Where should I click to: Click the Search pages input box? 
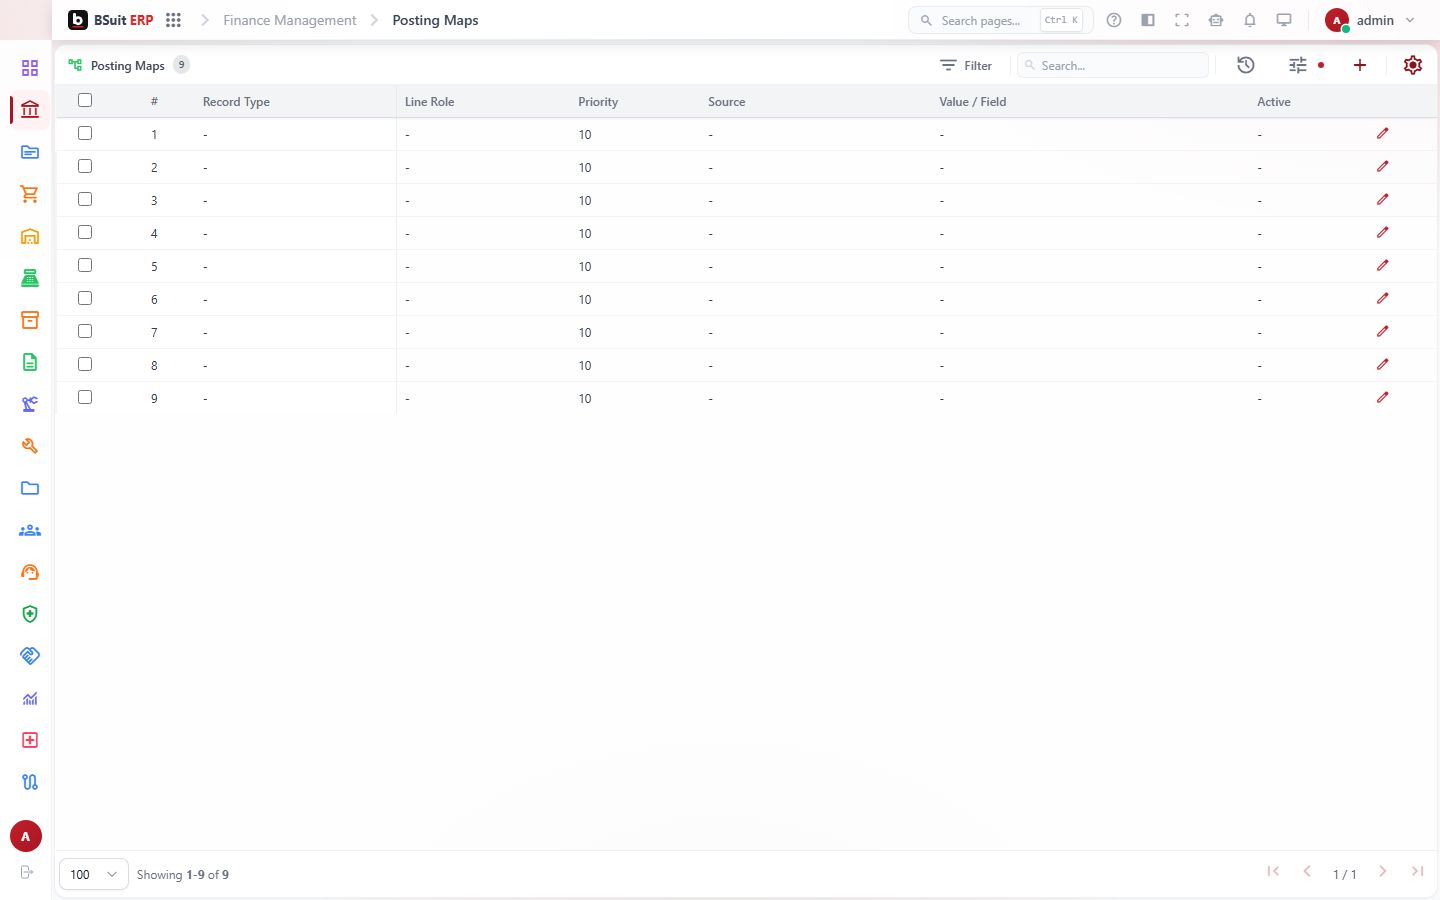pos(1000,20)
